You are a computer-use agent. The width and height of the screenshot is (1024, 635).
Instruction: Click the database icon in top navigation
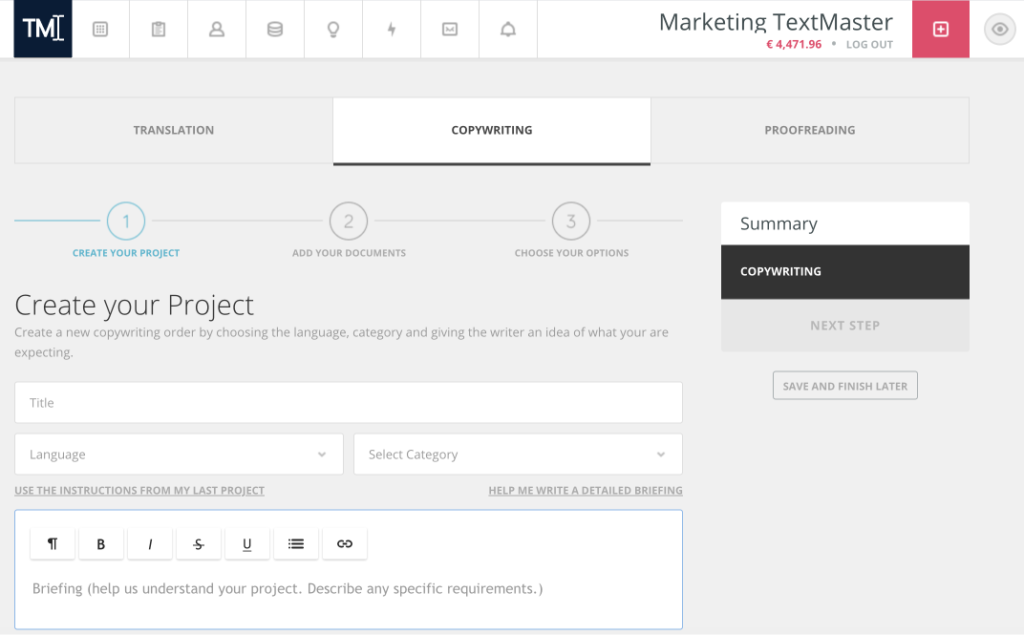[x=274, y=29]
